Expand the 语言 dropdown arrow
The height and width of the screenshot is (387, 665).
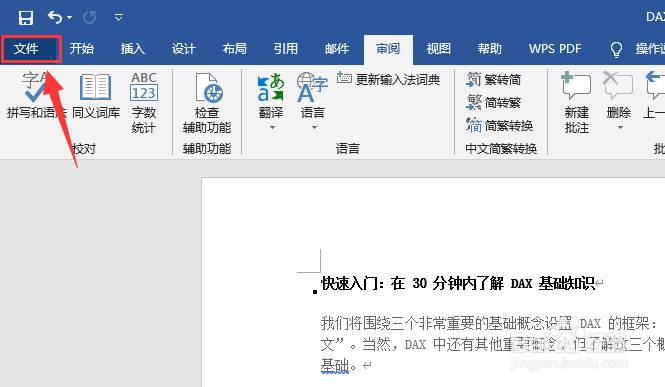pyautogui.click(x=314, y=127)
